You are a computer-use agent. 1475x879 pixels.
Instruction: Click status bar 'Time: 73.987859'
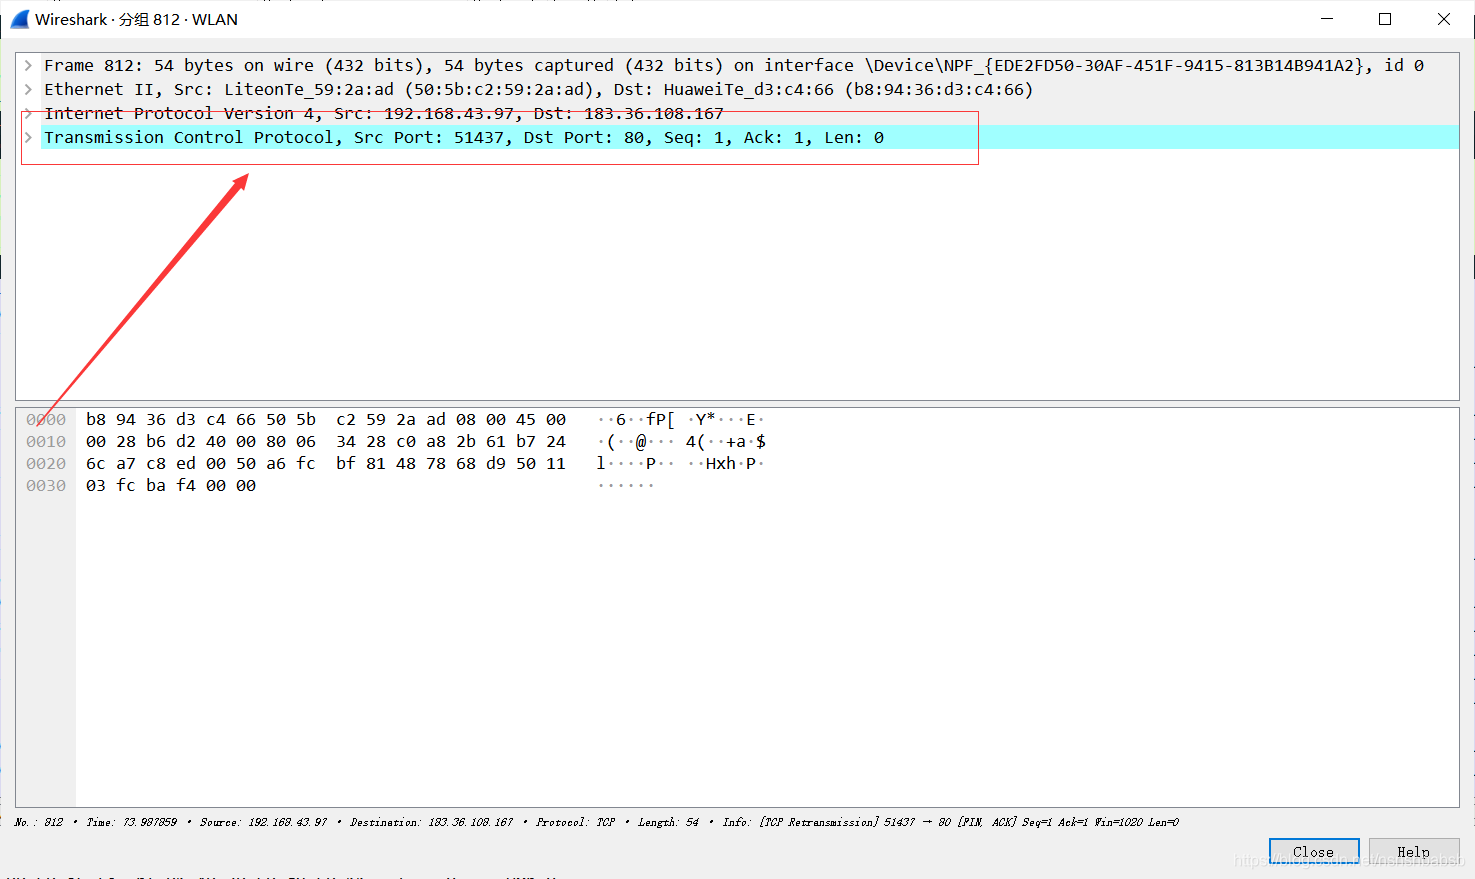click(x=131, y=823)
